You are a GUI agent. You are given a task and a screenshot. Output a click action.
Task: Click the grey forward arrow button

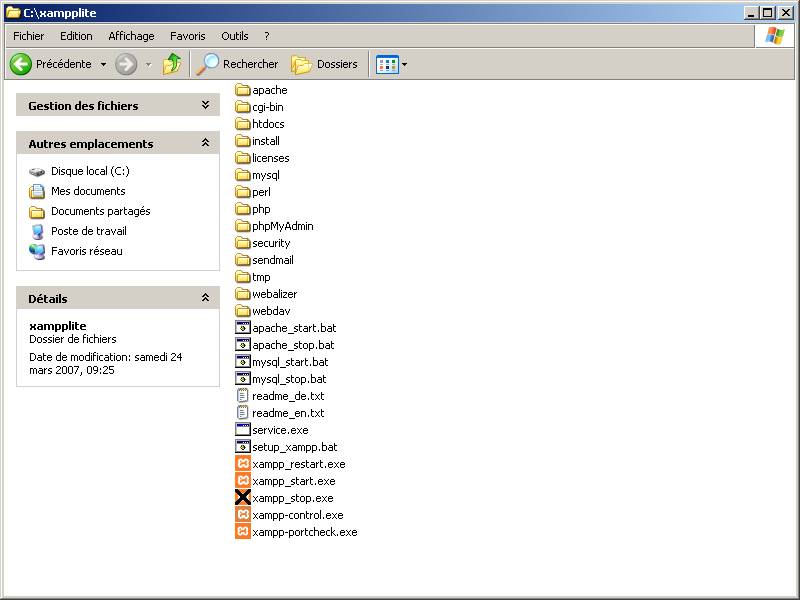(126, 64)
